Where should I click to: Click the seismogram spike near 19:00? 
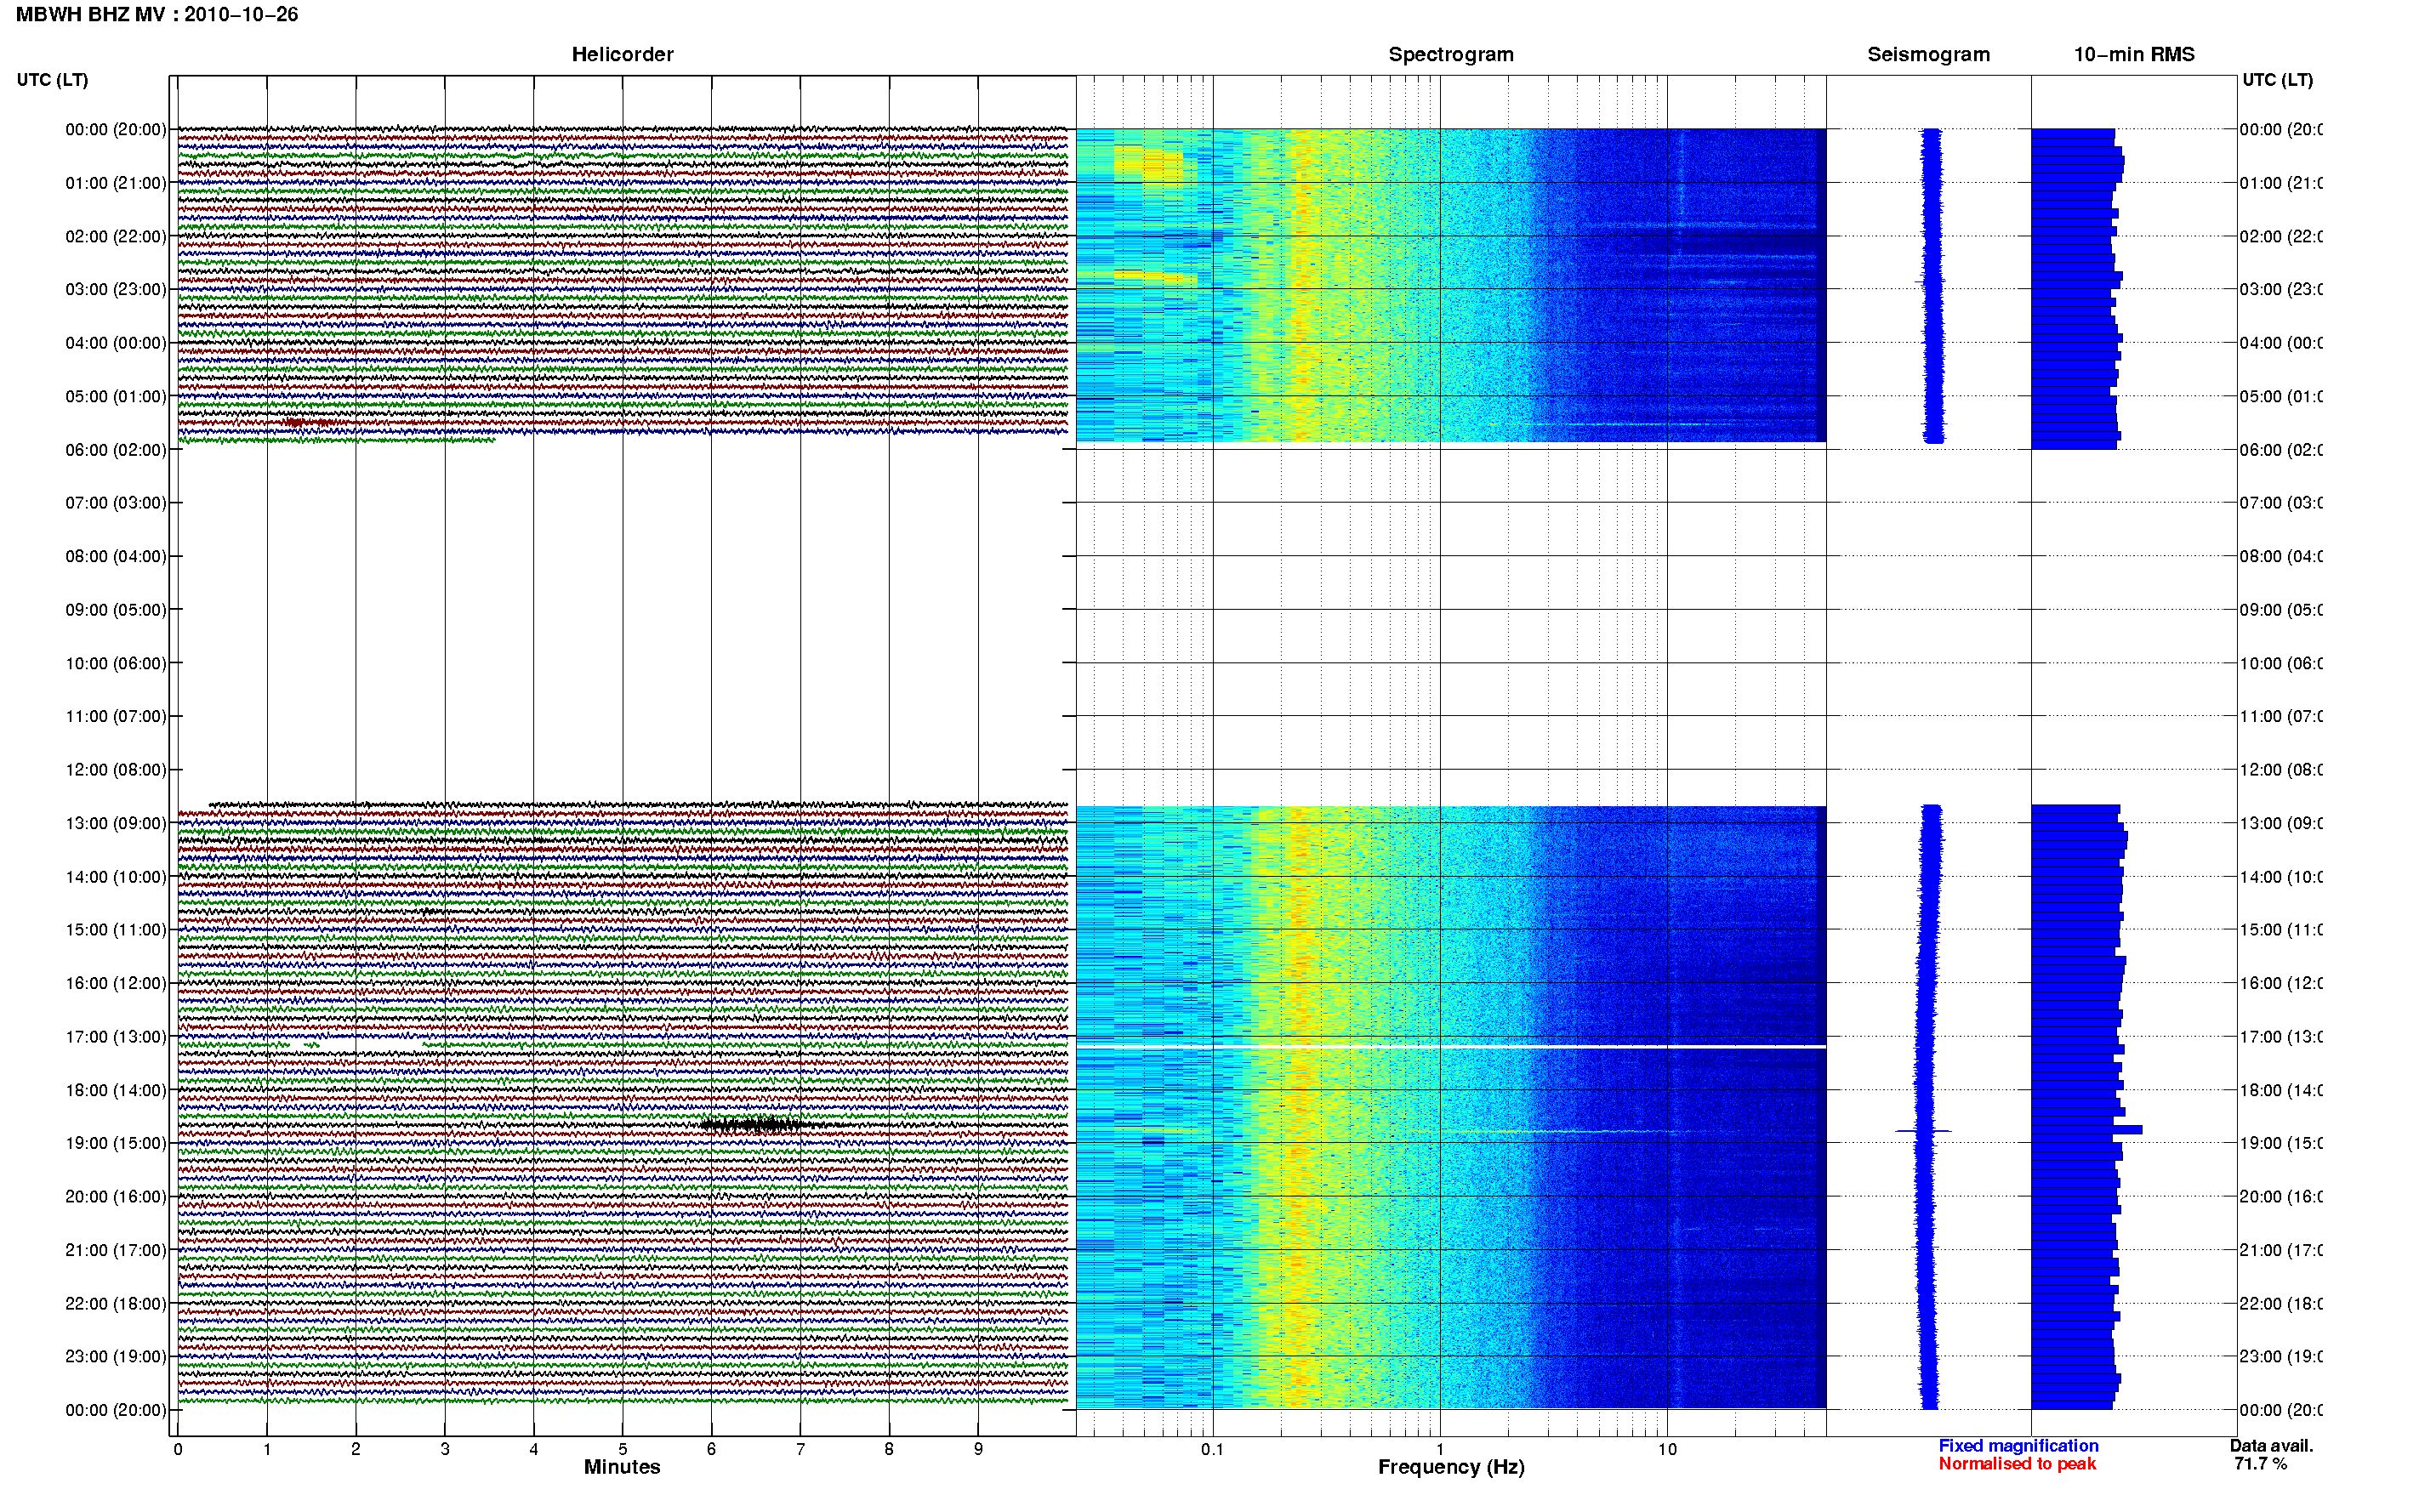[x=1923, y=1131]
